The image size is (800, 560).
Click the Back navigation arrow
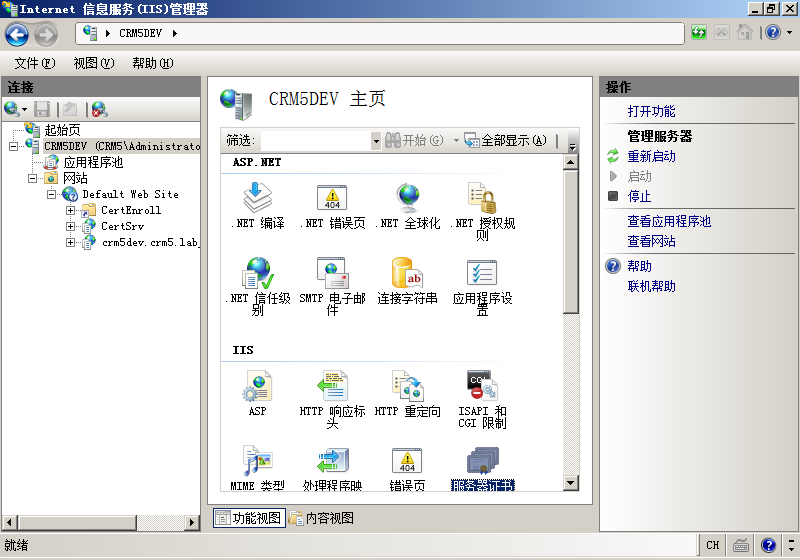tap(17, 35)
